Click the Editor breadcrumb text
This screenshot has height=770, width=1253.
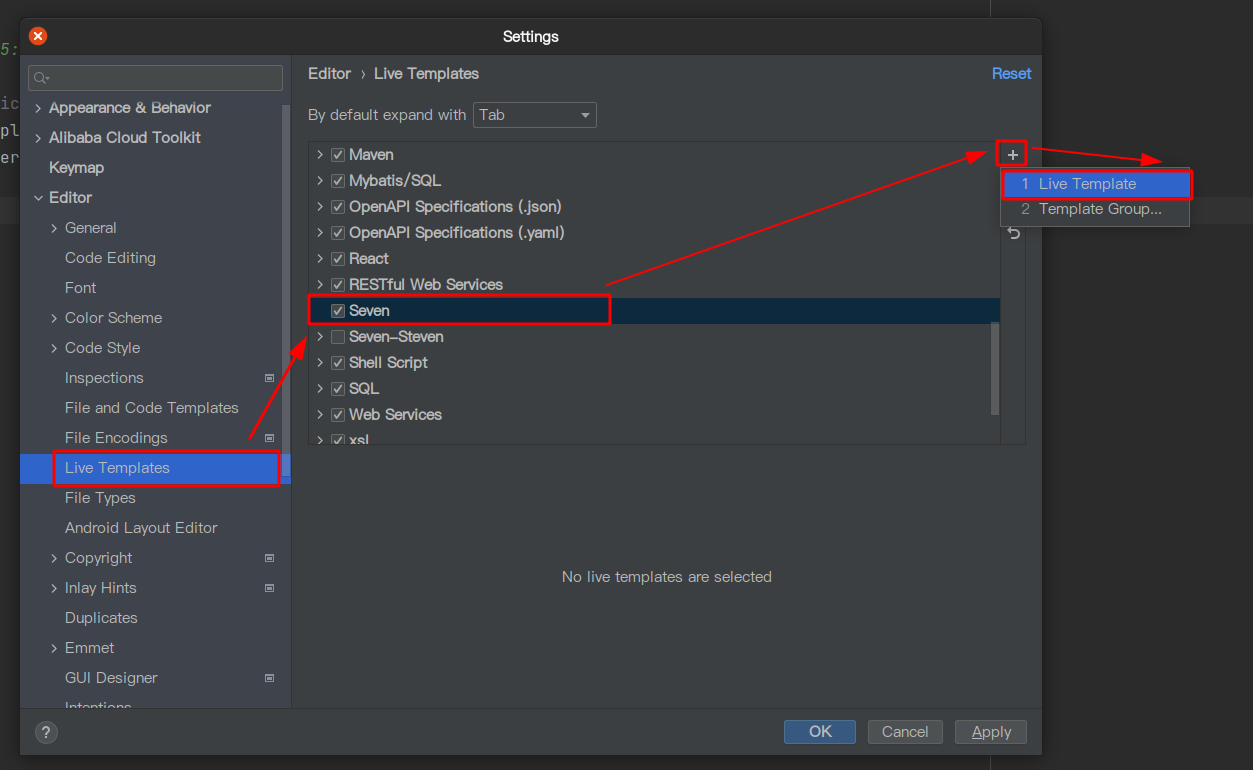tap(329, 74)
